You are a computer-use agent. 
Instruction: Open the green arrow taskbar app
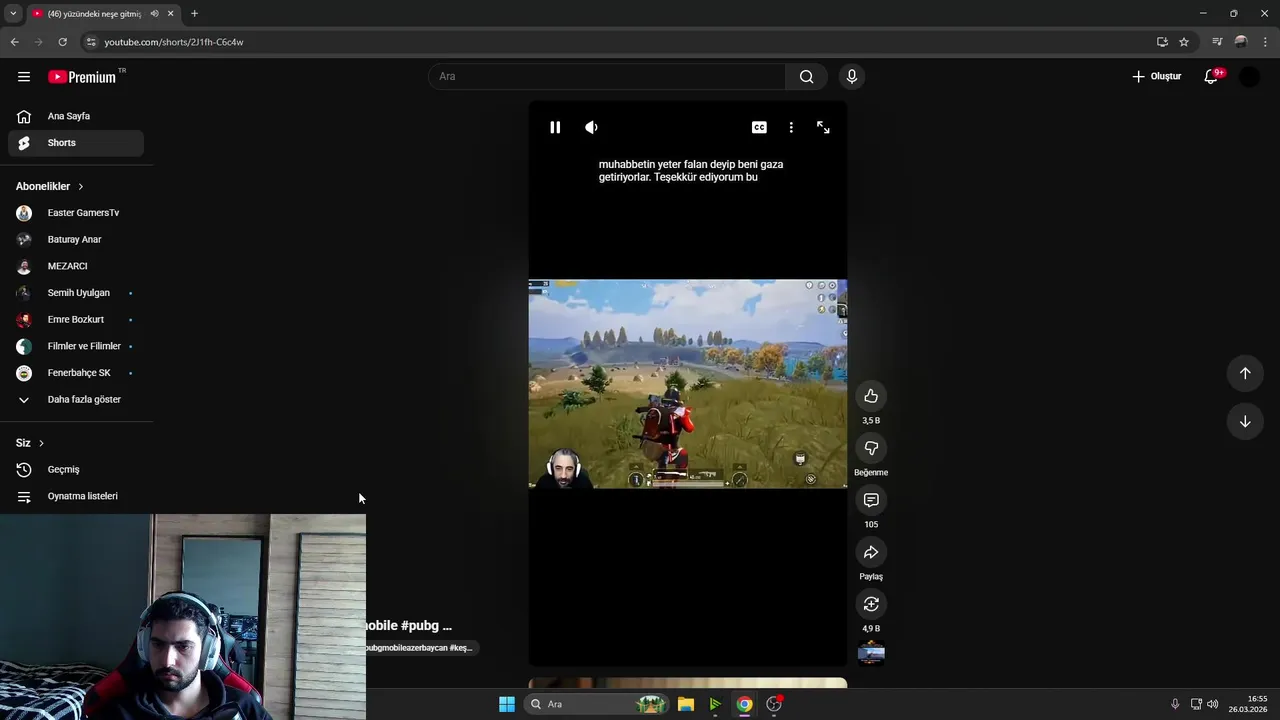coord(715,704)
